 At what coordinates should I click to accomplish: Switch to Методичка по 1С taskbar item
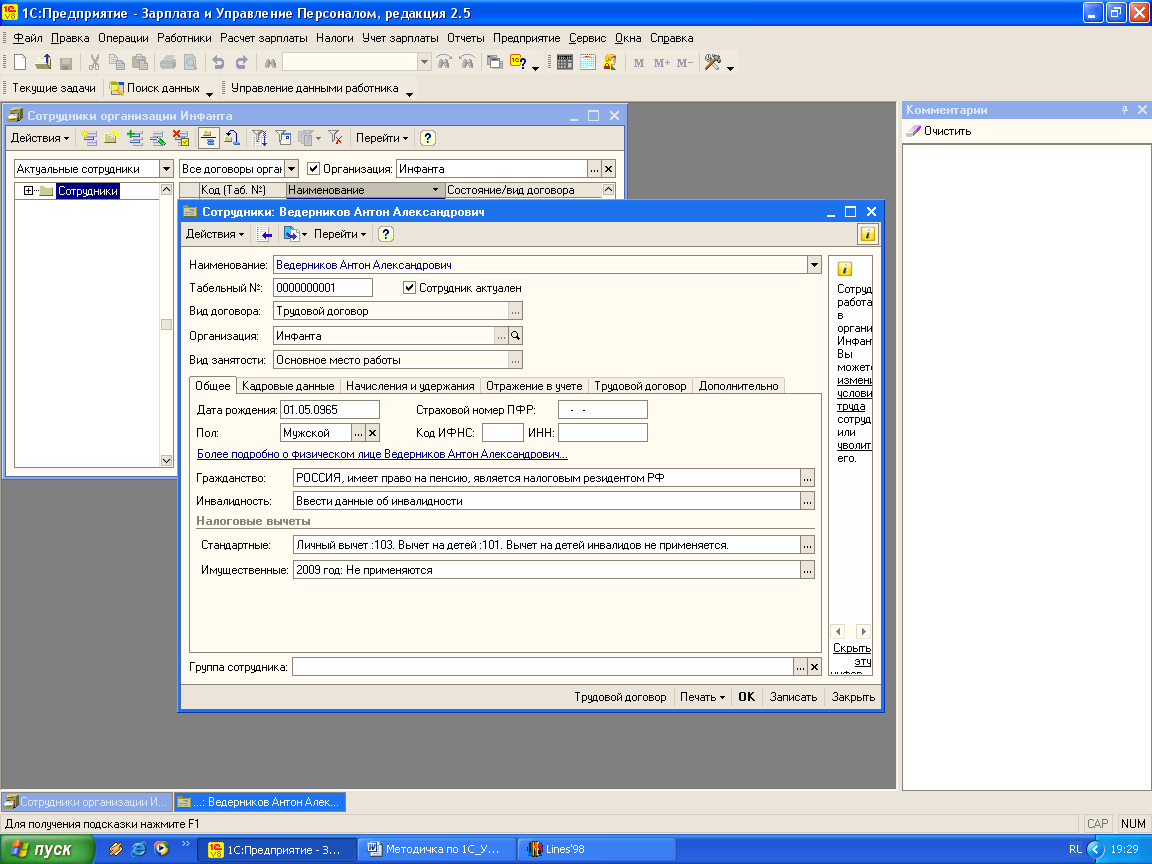pos(435,849)
